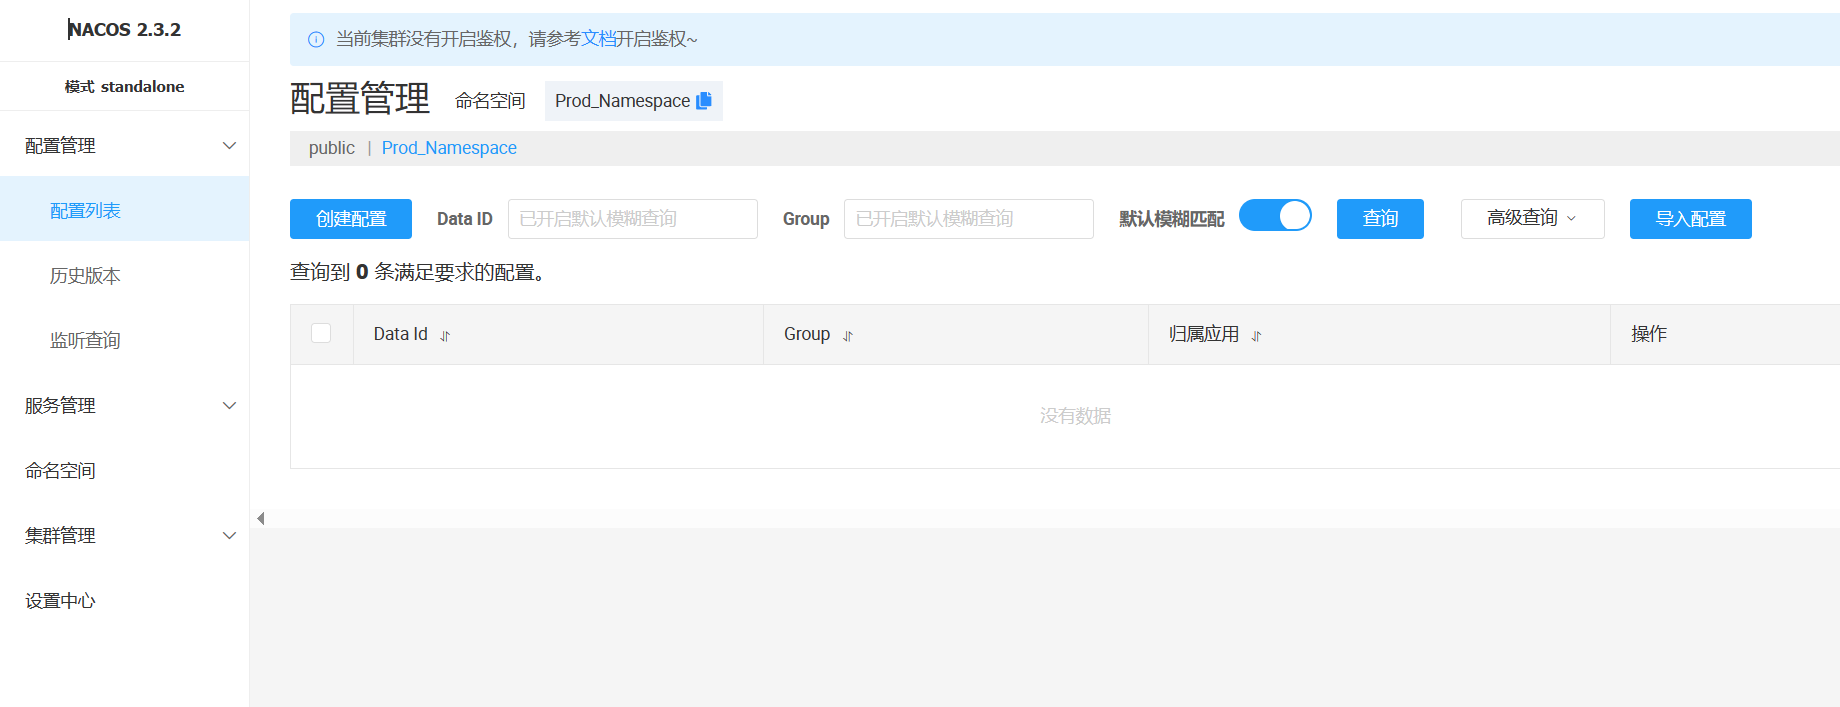The width and height of the screenshot is (1840, 707).
Task: Click the 没有数据 empty table message
Action: pos(1075,416)
